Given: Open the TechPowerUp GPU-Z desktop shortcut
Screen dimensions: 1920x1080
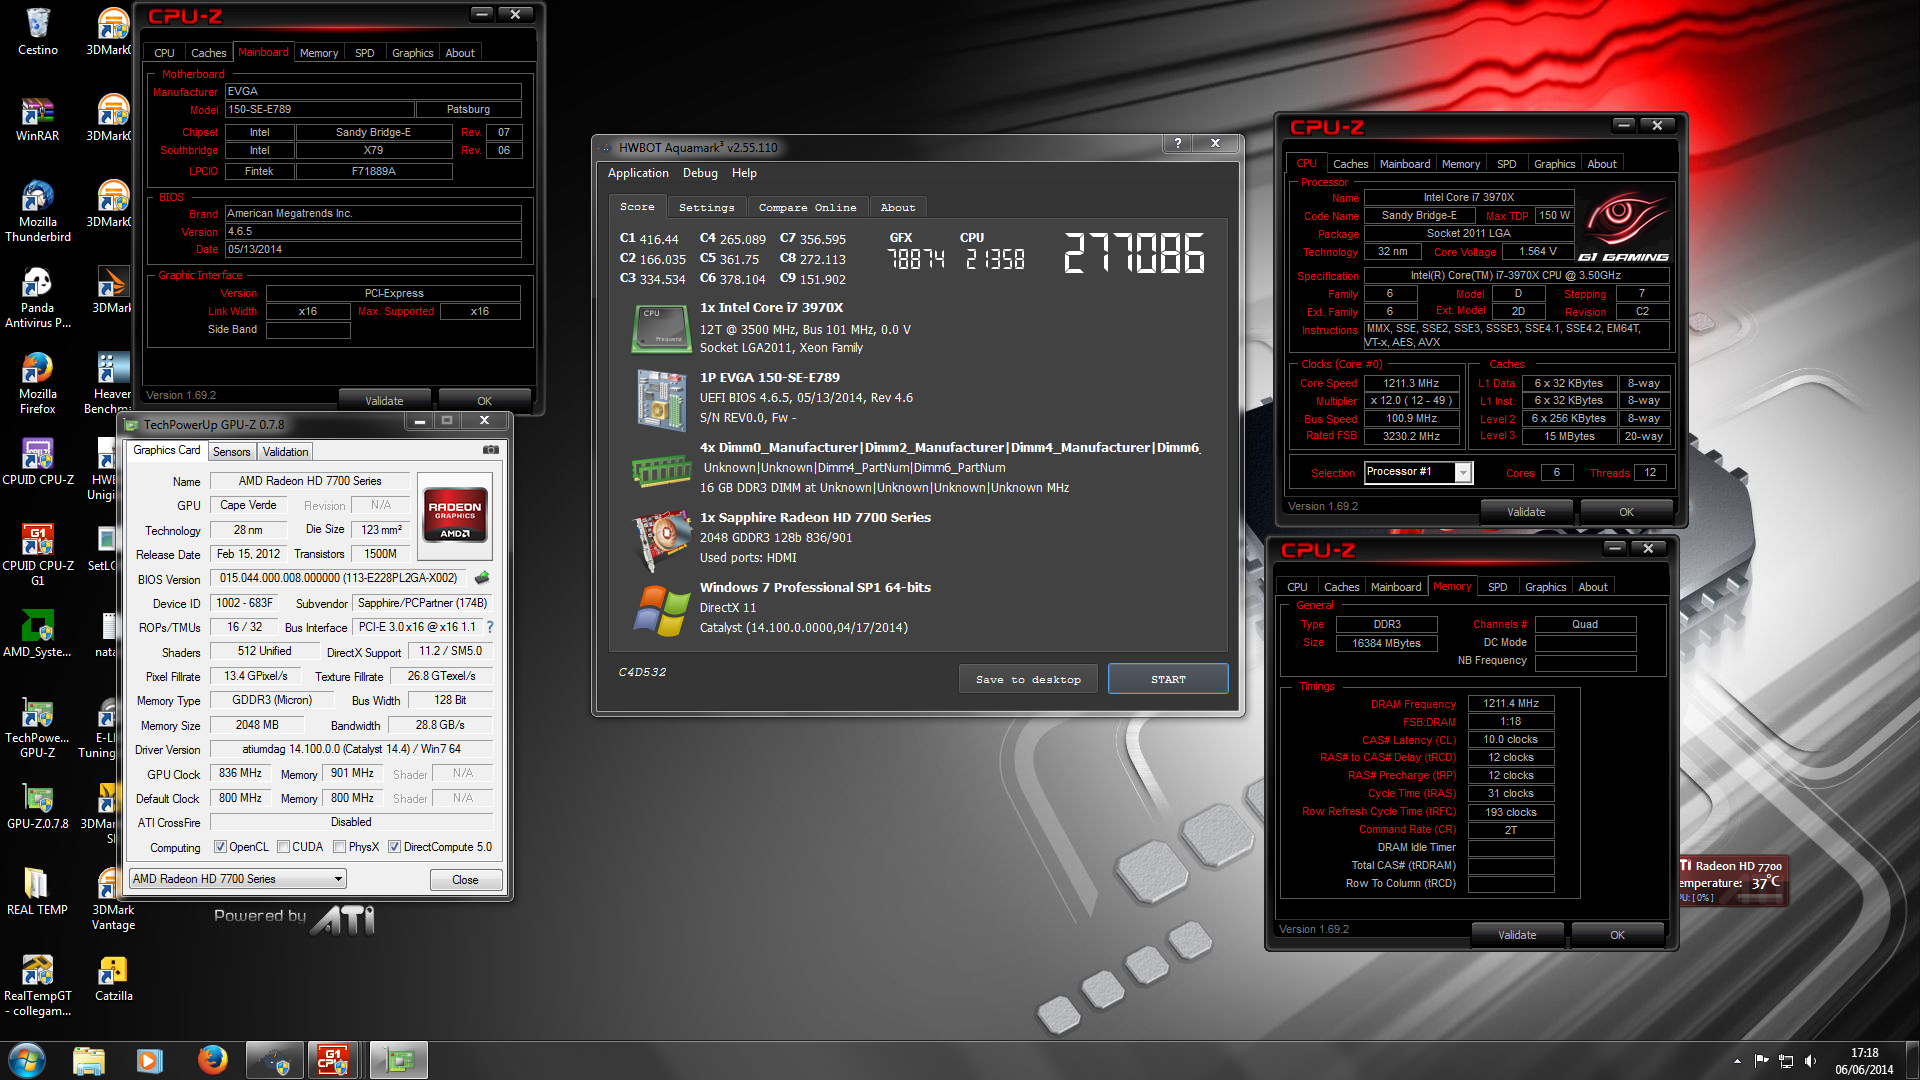Looking at the screenshot, I should [x=38, y=727].
